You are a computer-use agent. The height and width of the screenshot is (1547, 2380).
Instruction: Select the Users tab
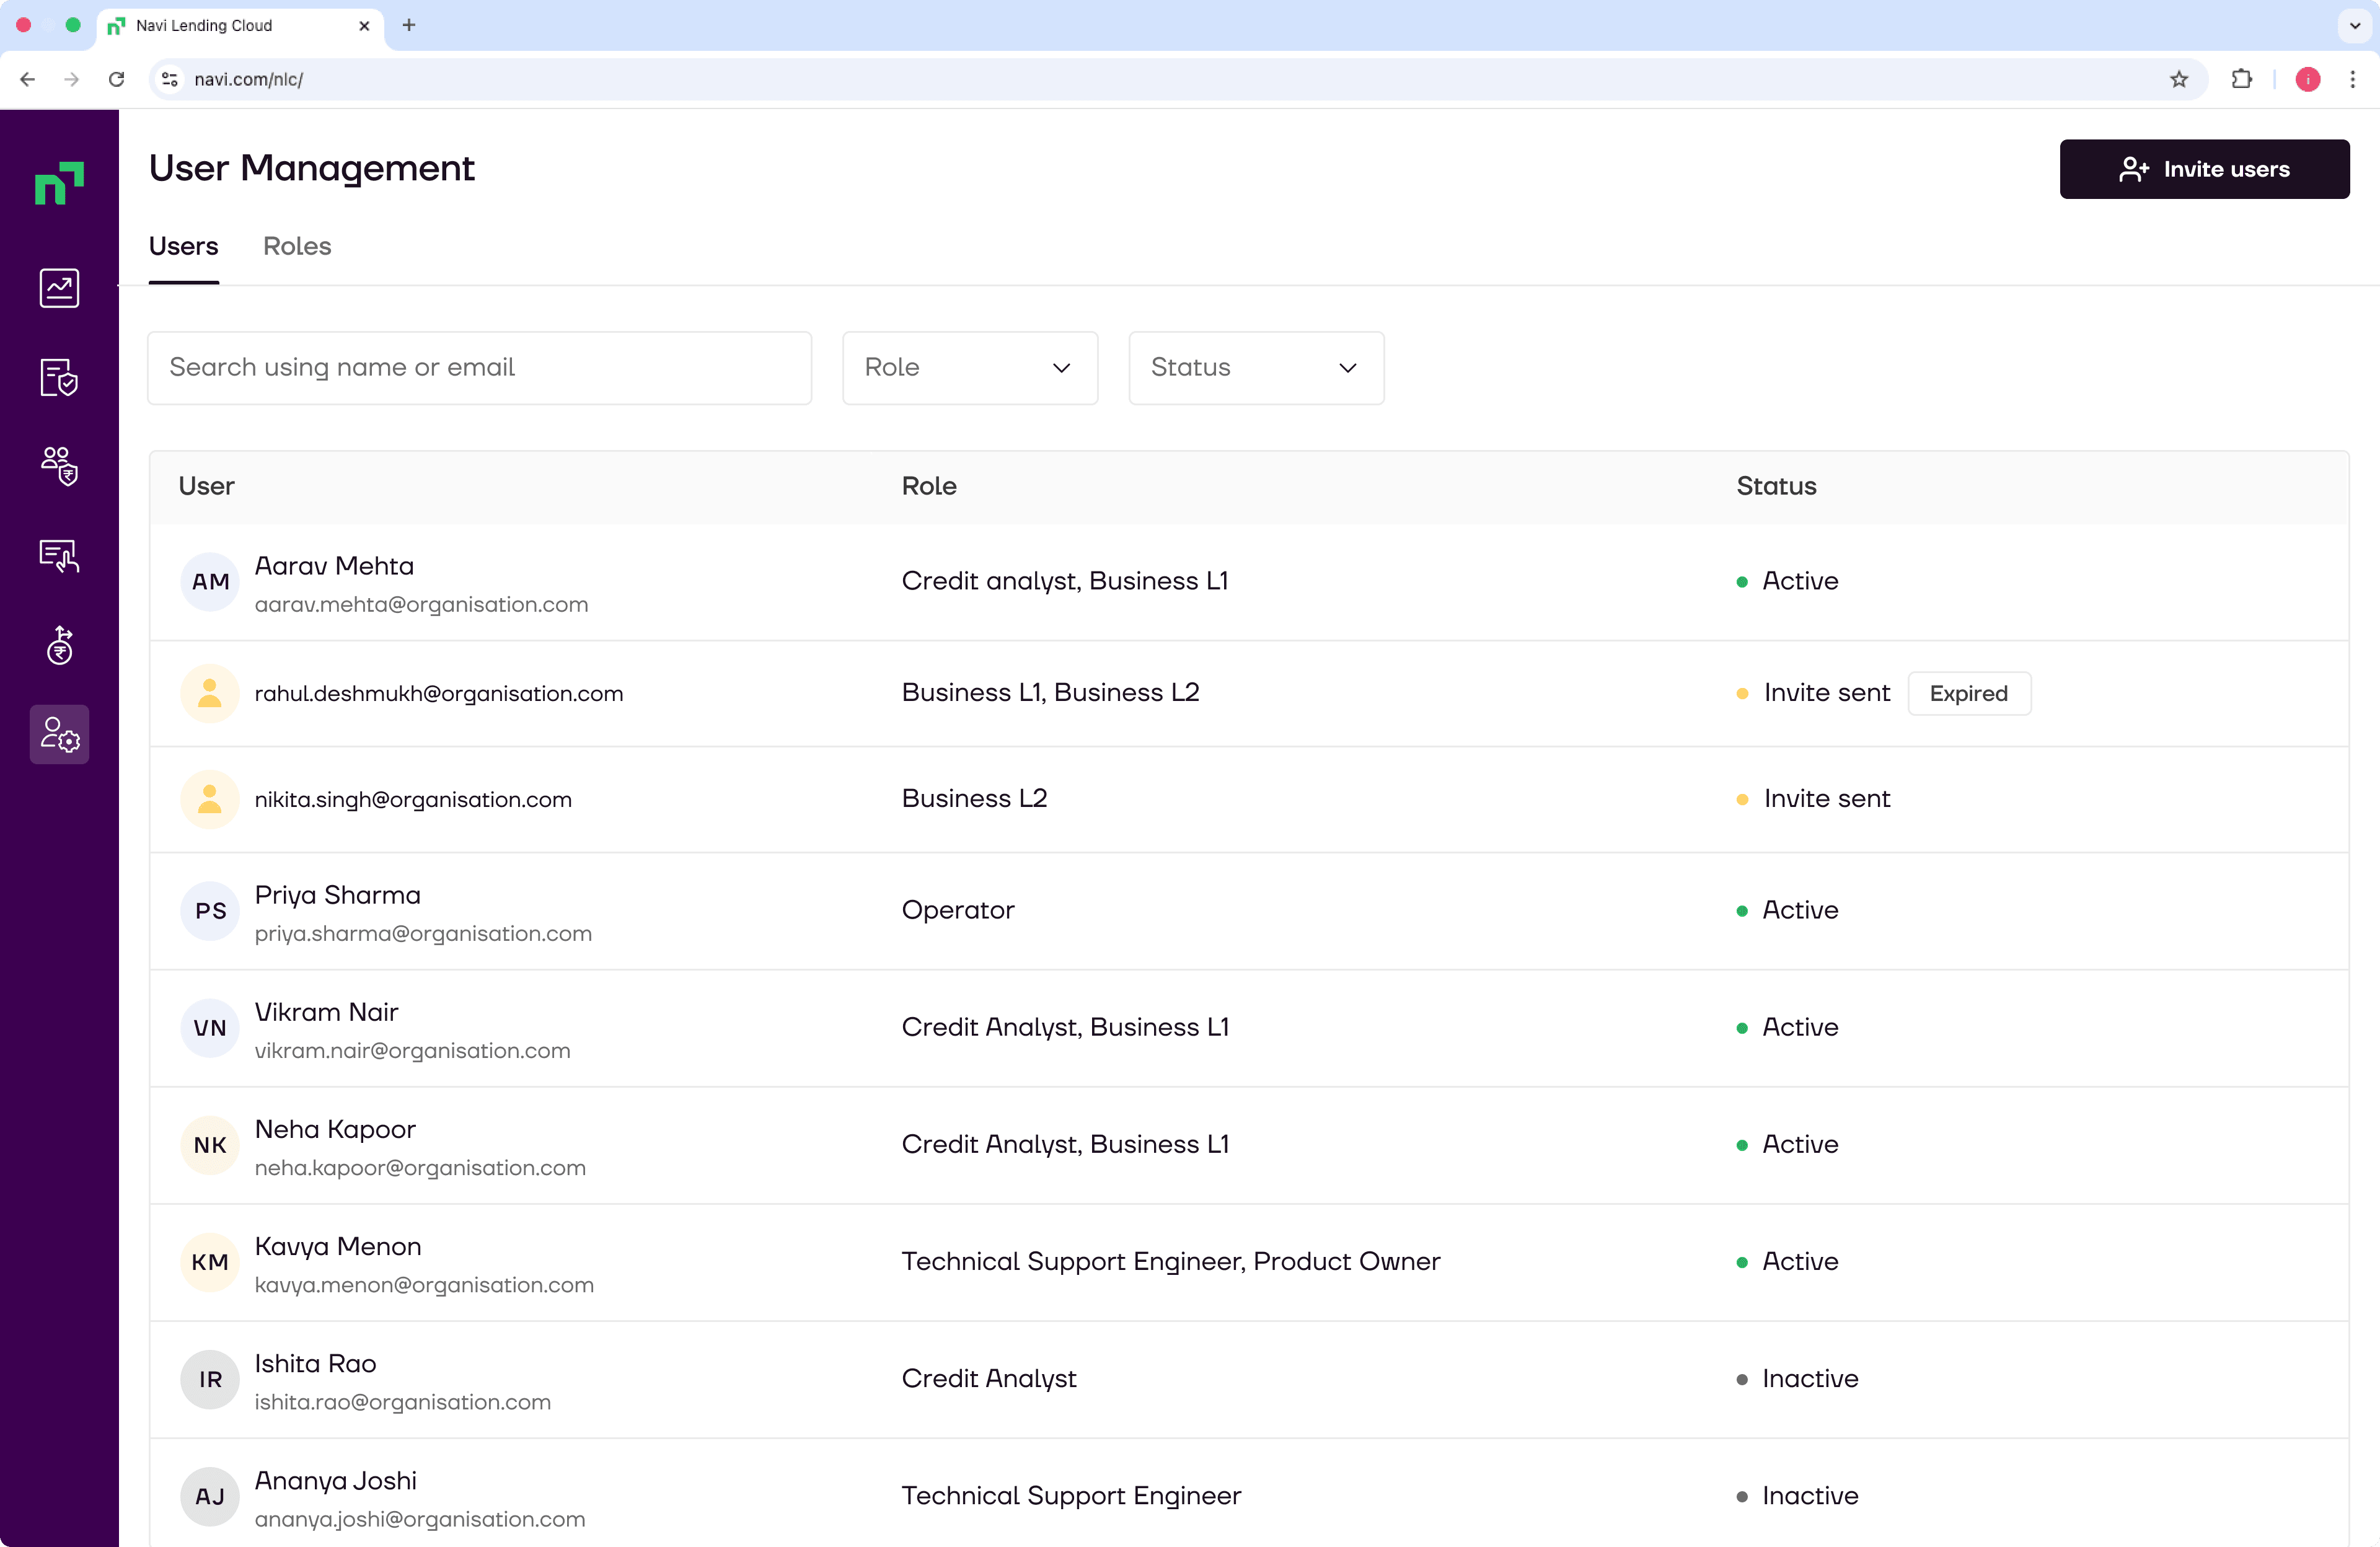coord(183,246)
